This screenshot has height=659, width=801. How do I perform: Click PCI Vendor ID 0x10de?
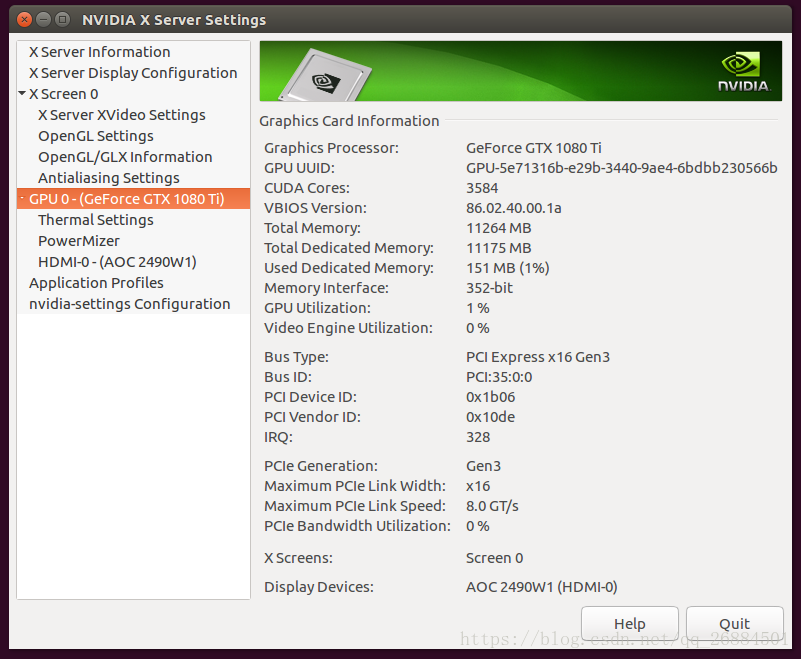click(490, 417)
